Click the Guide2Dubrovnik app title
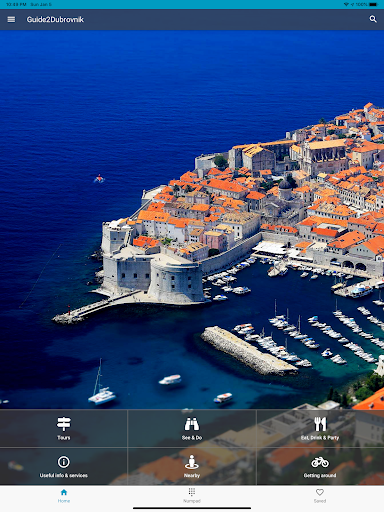 pos(55,19)
